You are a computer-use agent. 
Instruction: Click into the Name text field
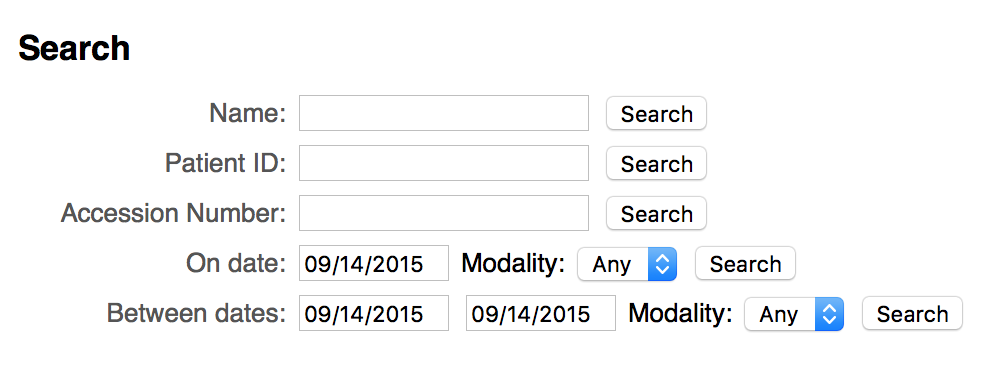pos(444,113)
